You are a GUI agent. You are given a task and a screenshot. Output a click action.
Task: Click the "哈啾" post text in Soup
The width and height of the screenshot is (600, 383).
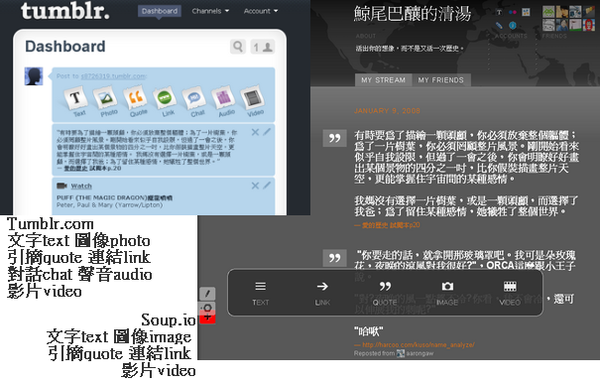click(x=368, y=331)
